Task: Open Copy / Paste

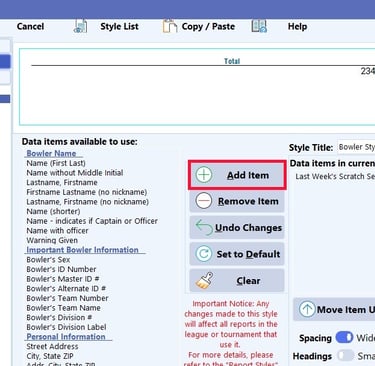Action: pyautogui.click(x=208, y=26)
